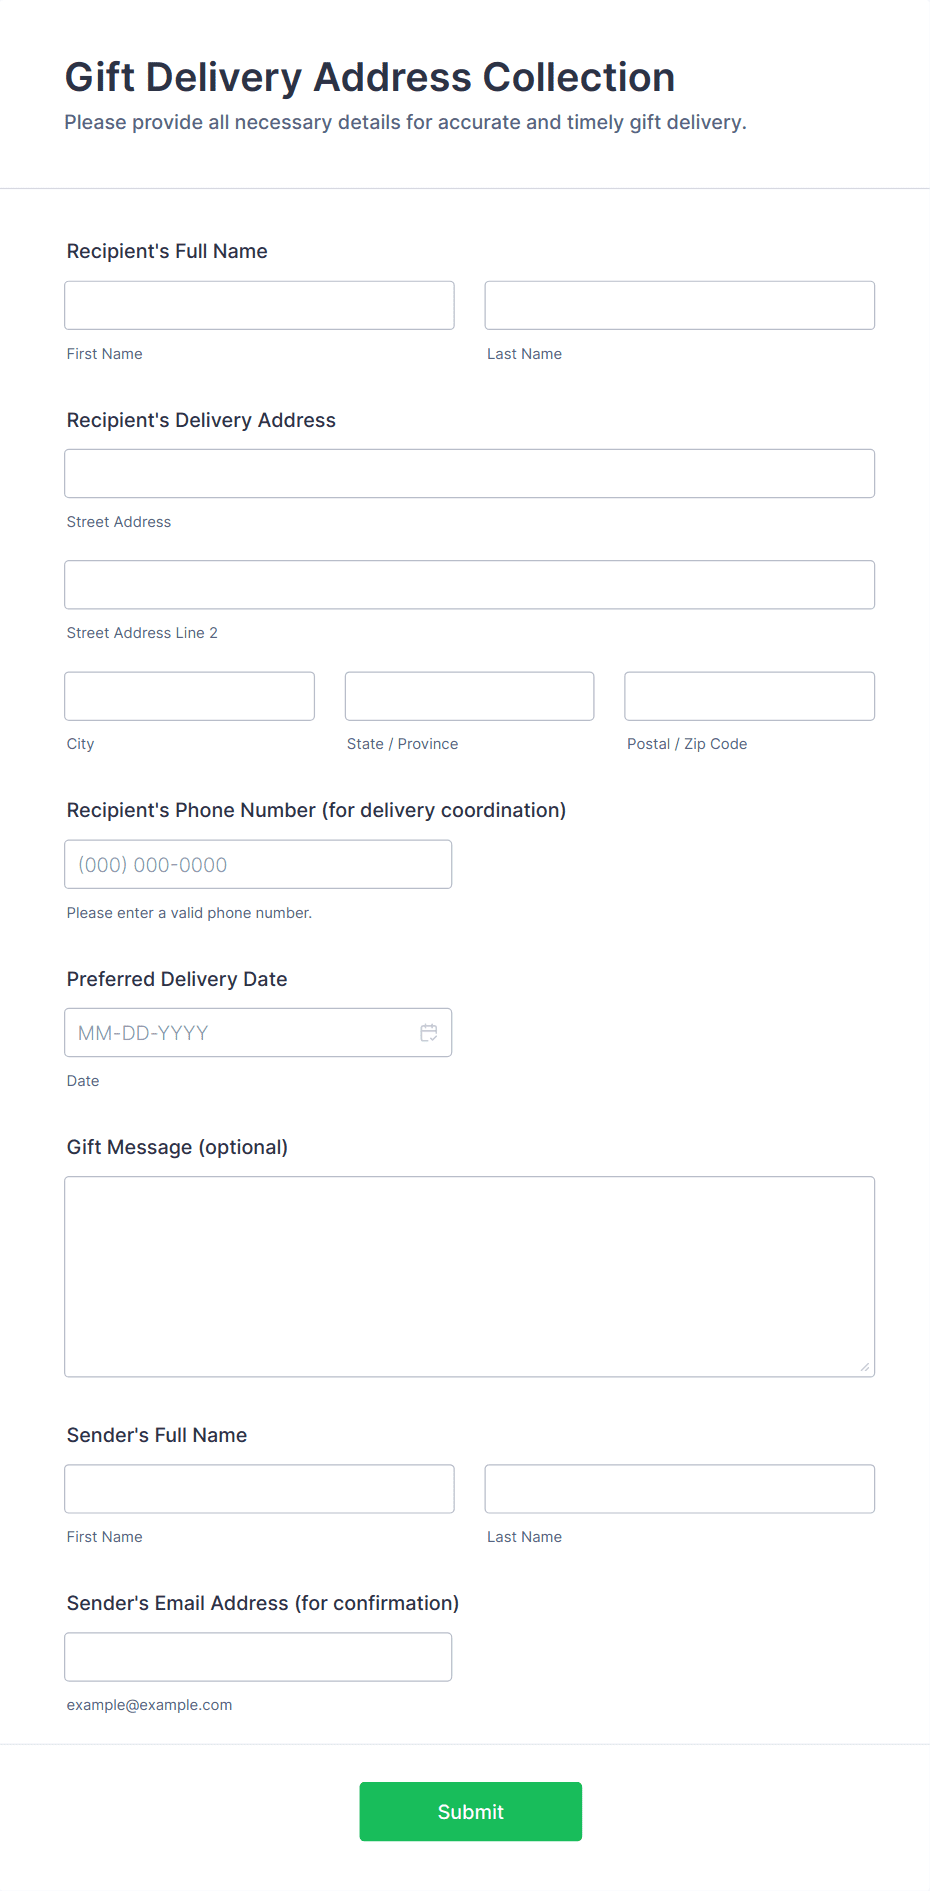Image resolution: width=930 pixels, height=1891 pixels.
Task: Select the Street Address Line 2 field
Action: [469, 585]
